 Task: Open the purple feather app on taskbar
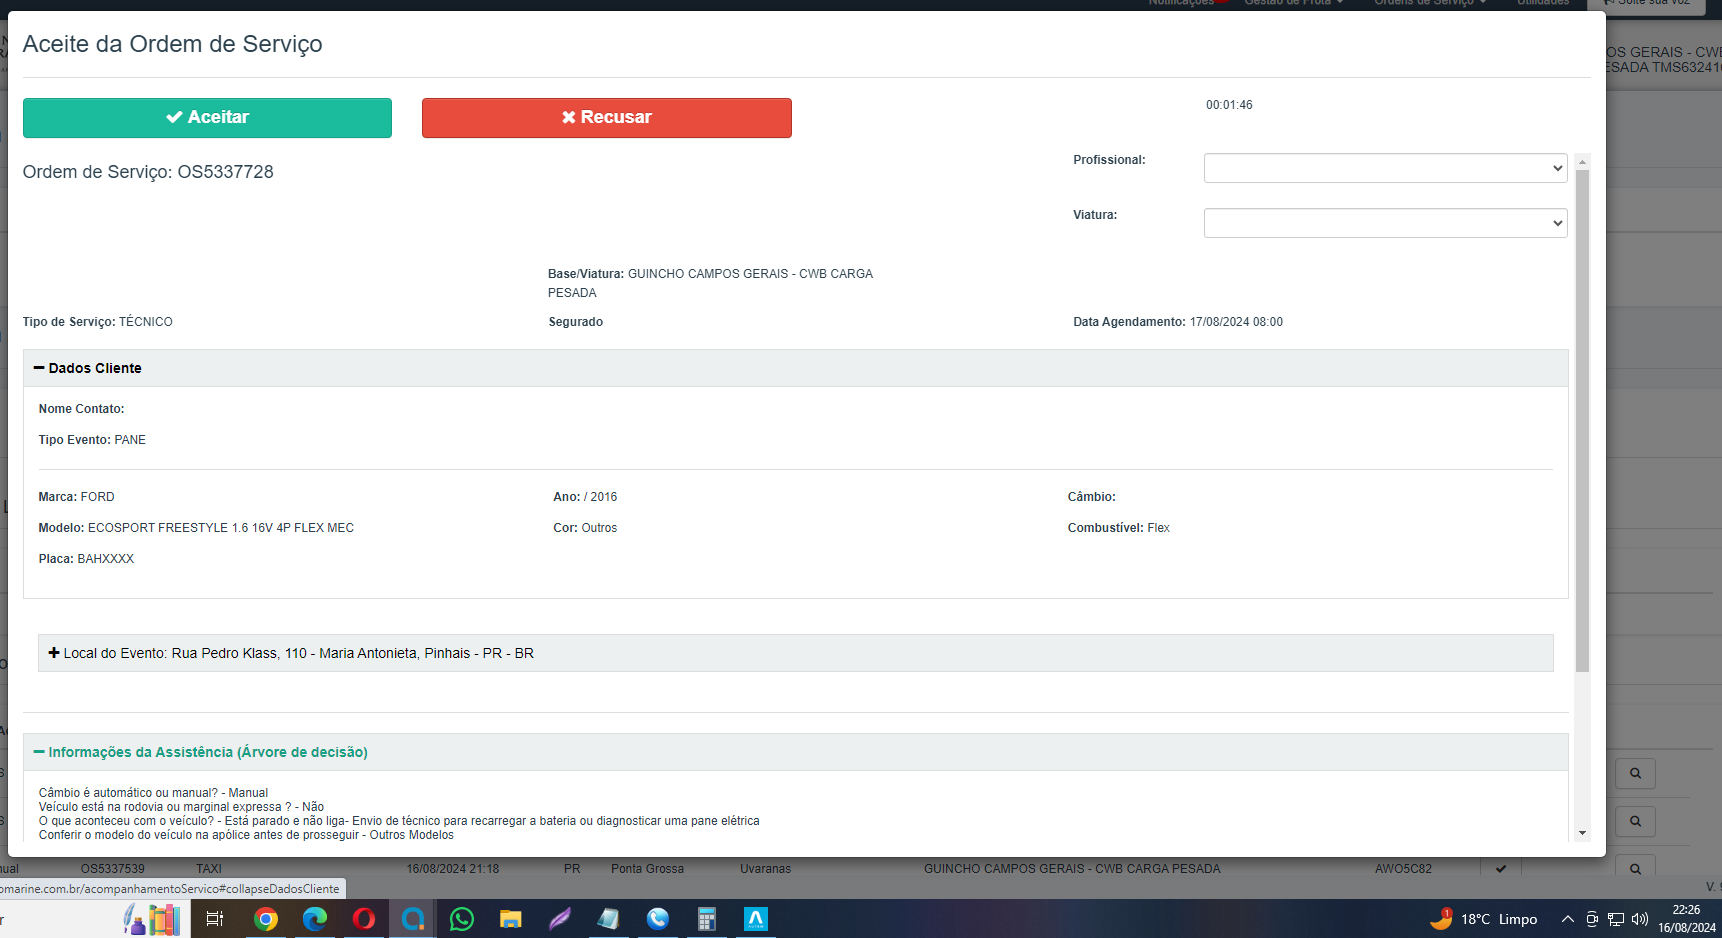pos(560,919)
